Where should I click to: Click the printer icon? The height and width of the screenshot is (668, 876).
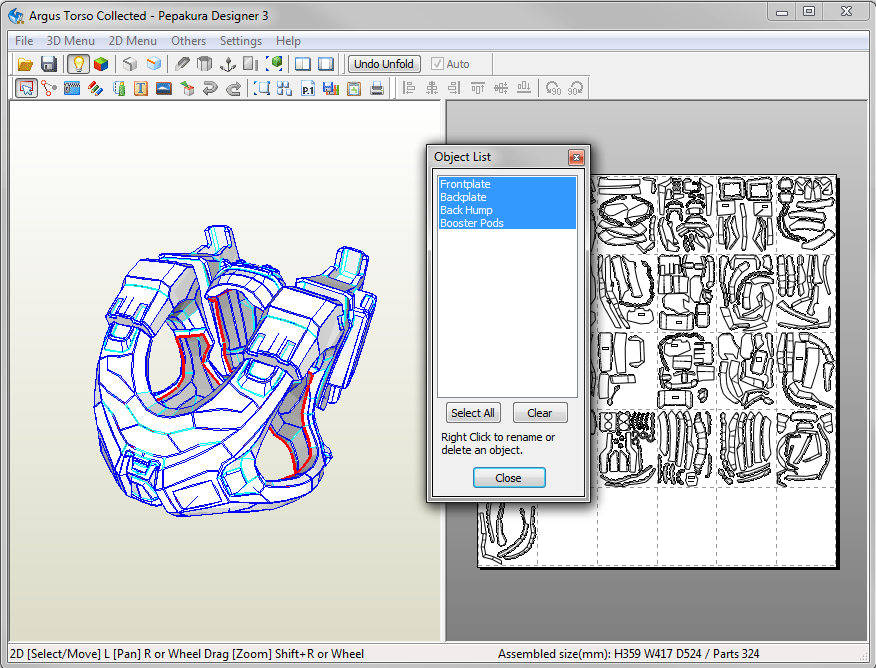(x=377, y=89)
